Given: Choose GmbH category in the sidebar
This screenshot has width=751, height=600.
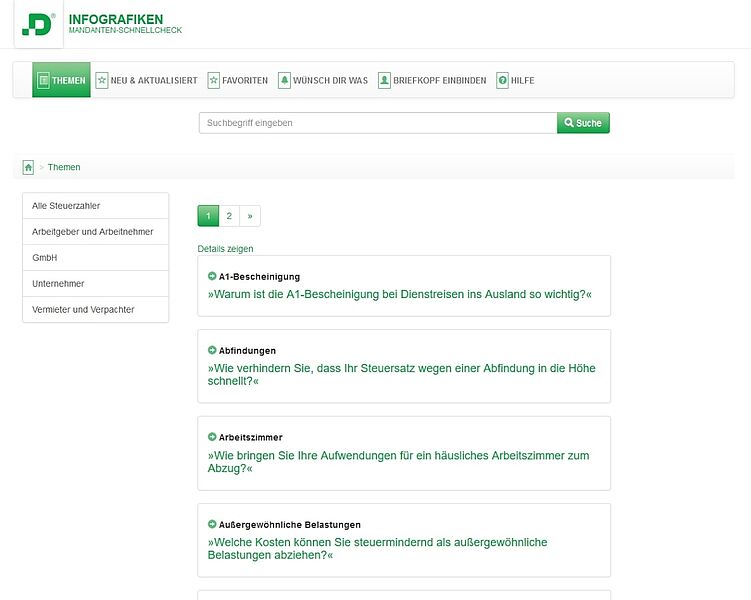Looking at the screenshot, I should [x=44, y=258].
